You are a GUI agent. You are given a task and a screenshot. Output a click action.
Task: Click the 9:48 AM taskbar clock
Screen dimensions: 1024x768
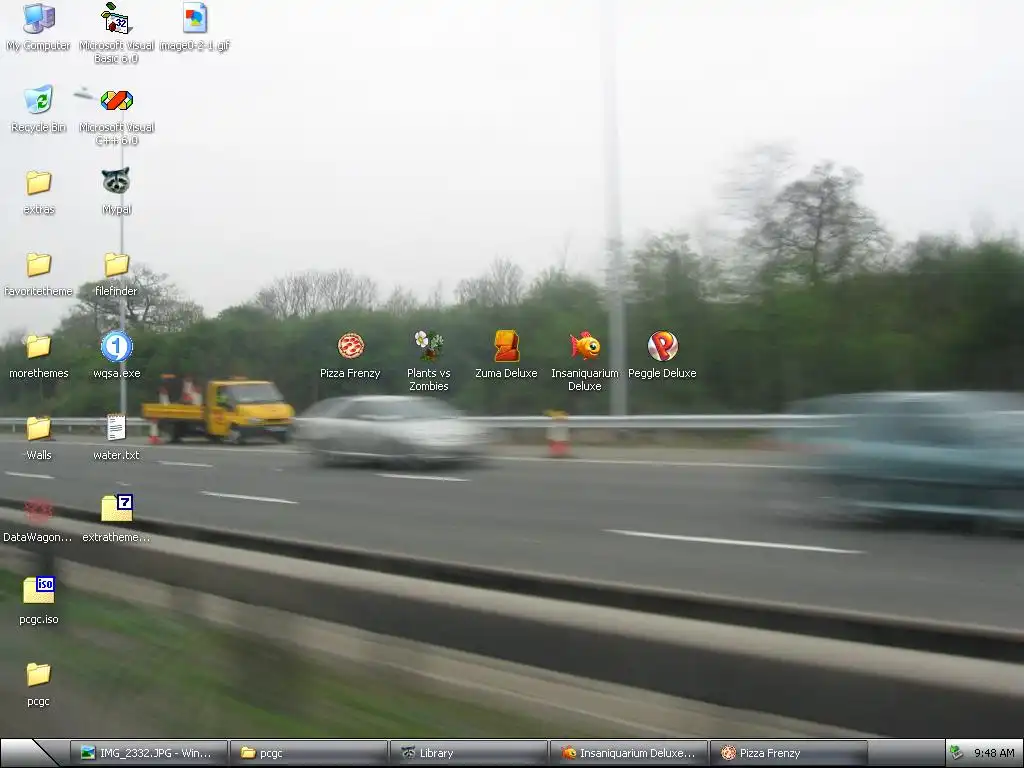click(x=994, y=753)
